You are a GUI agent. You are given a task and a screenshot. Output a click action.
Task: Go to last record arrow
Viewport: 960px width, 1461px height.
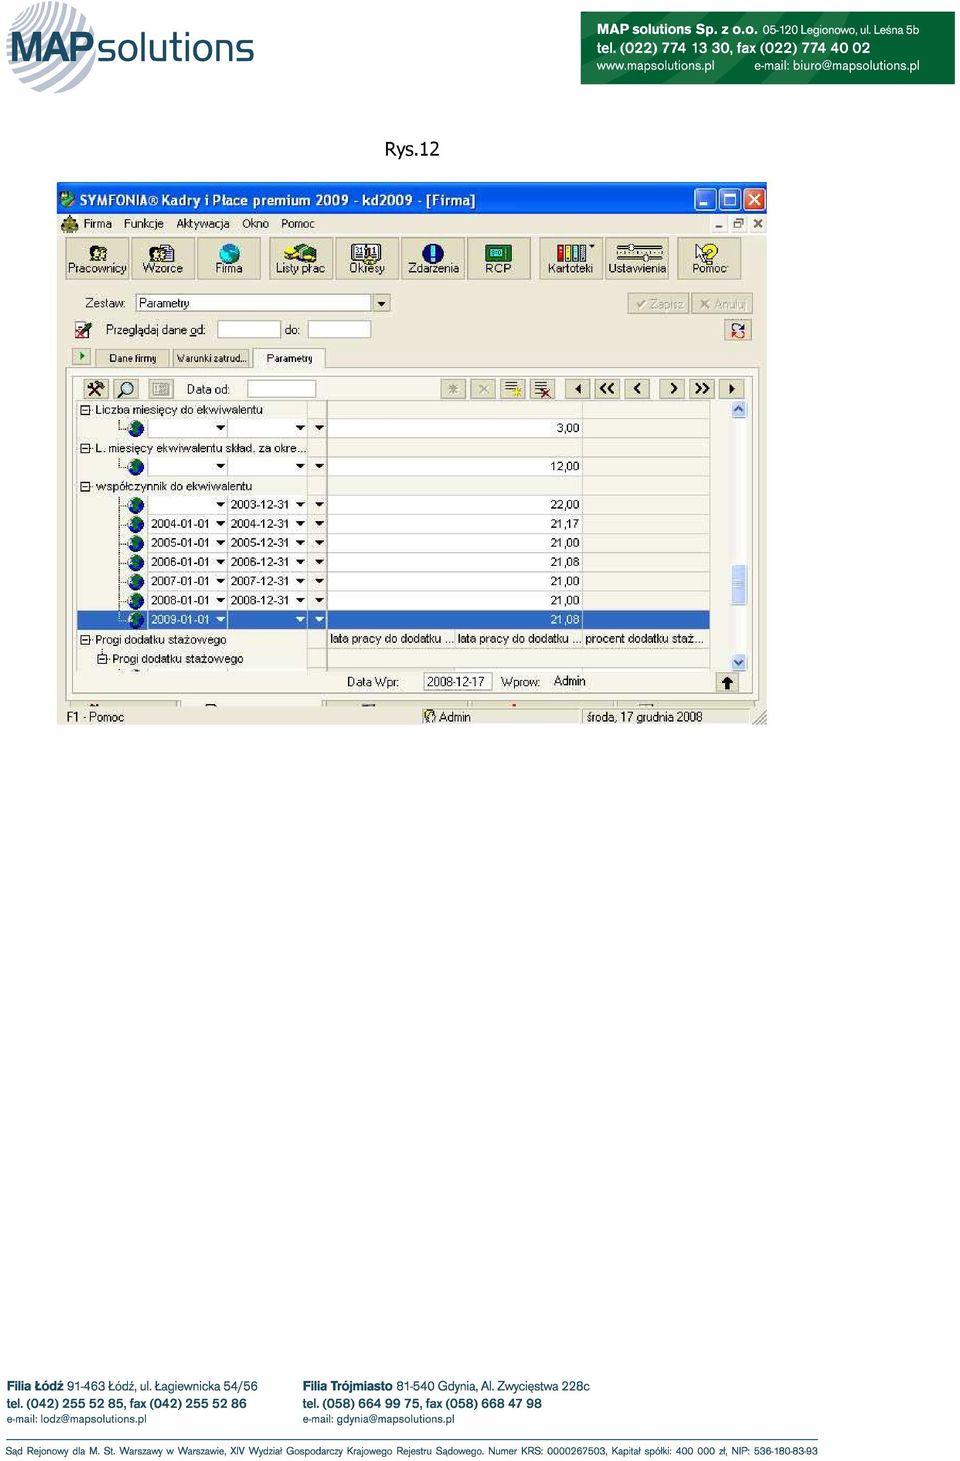click(732, 388)
